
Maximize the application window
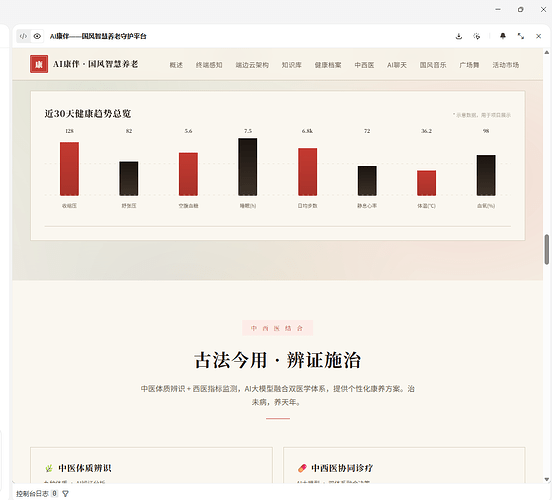coord(521,10)
